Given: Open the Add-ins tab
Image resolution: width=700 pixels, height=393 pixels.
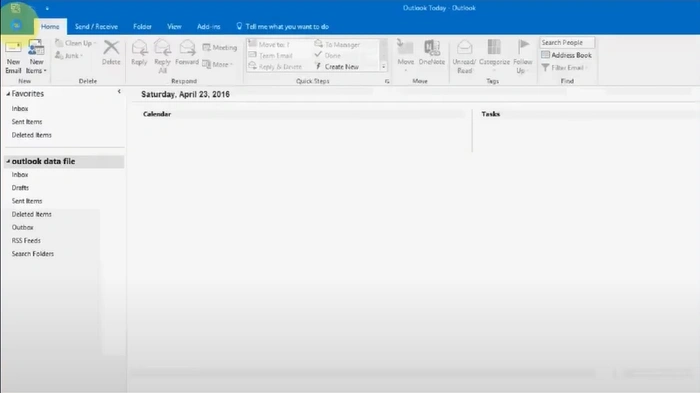Looking at the screenshot, I should click(x=208, y=27).
